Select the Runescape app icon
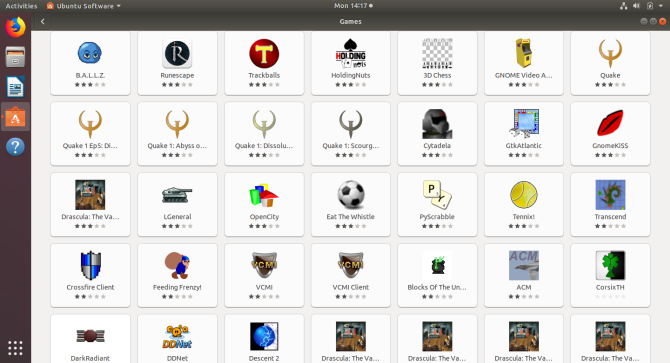670x363 pixels. click(x=177, y=53)
